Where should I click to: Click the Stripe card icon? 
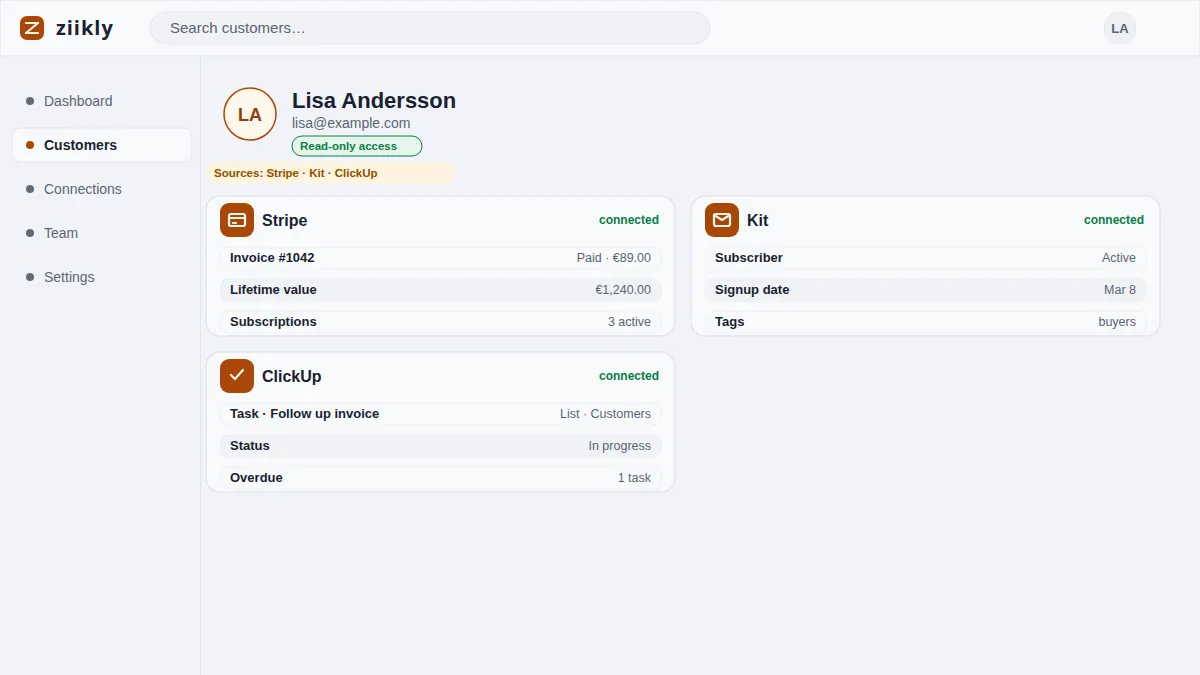coord(237,220)
